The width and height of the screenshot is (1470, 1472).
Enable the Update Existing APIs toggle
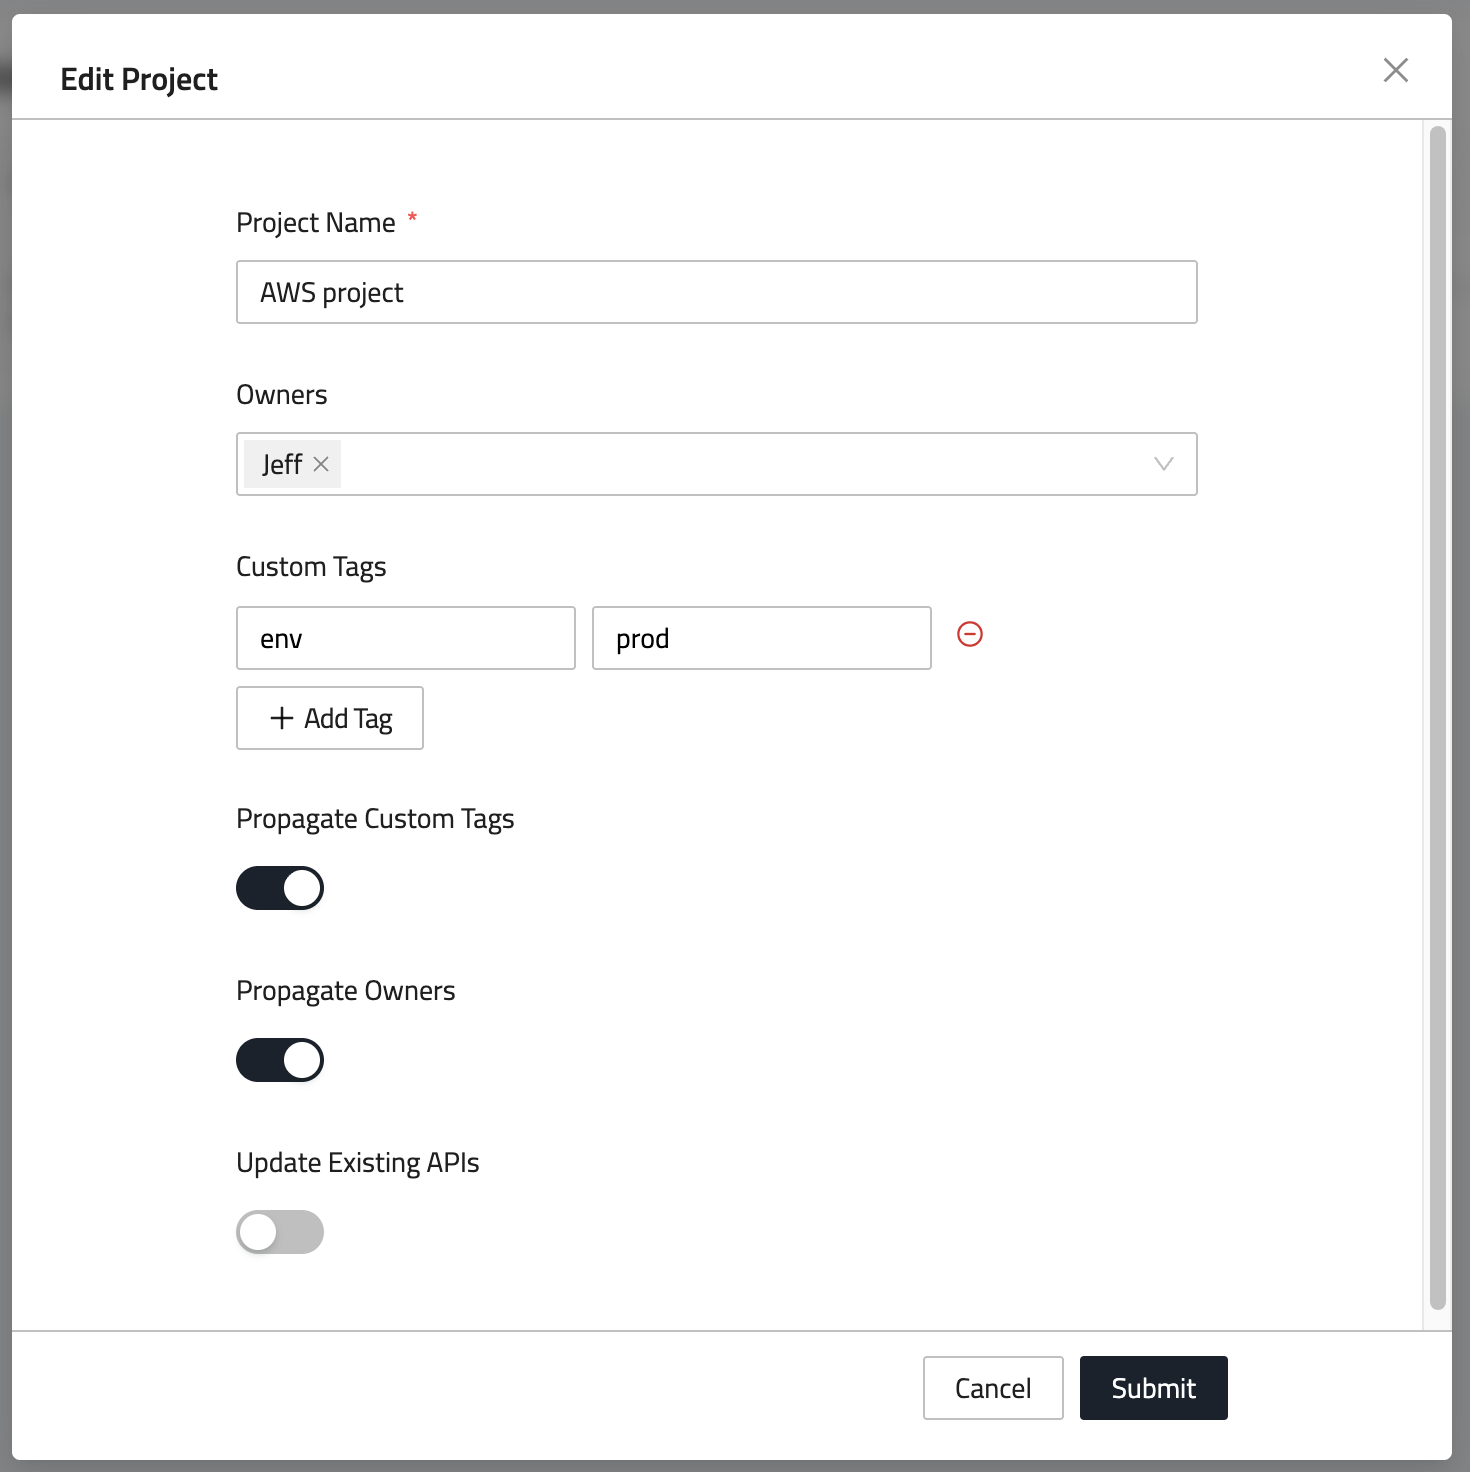280,1232
